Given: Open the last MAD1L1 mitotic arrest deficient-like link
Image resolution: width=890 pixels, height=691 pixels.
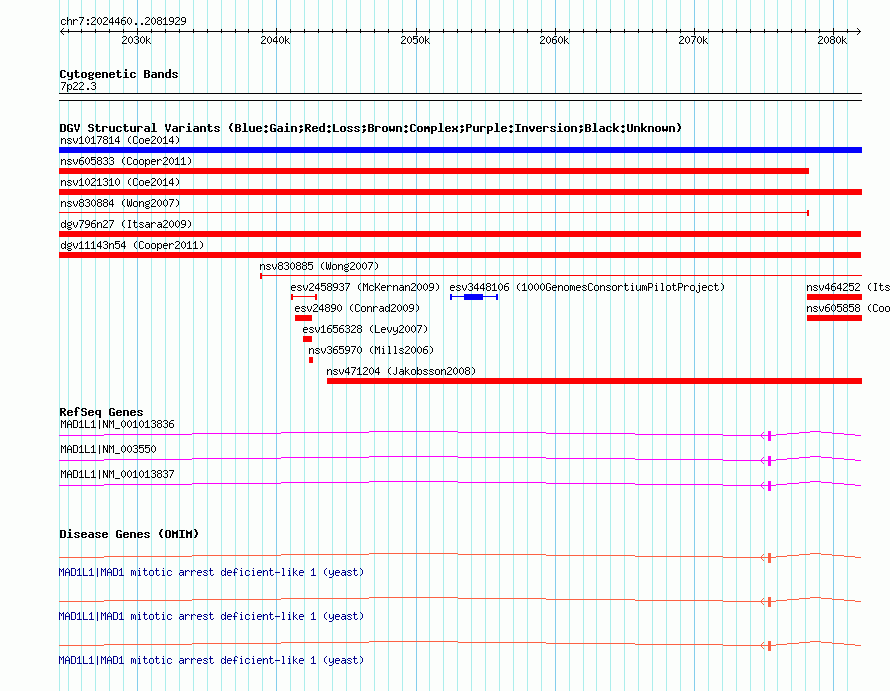Looking at the screenshot, I should tap(211, 660).
